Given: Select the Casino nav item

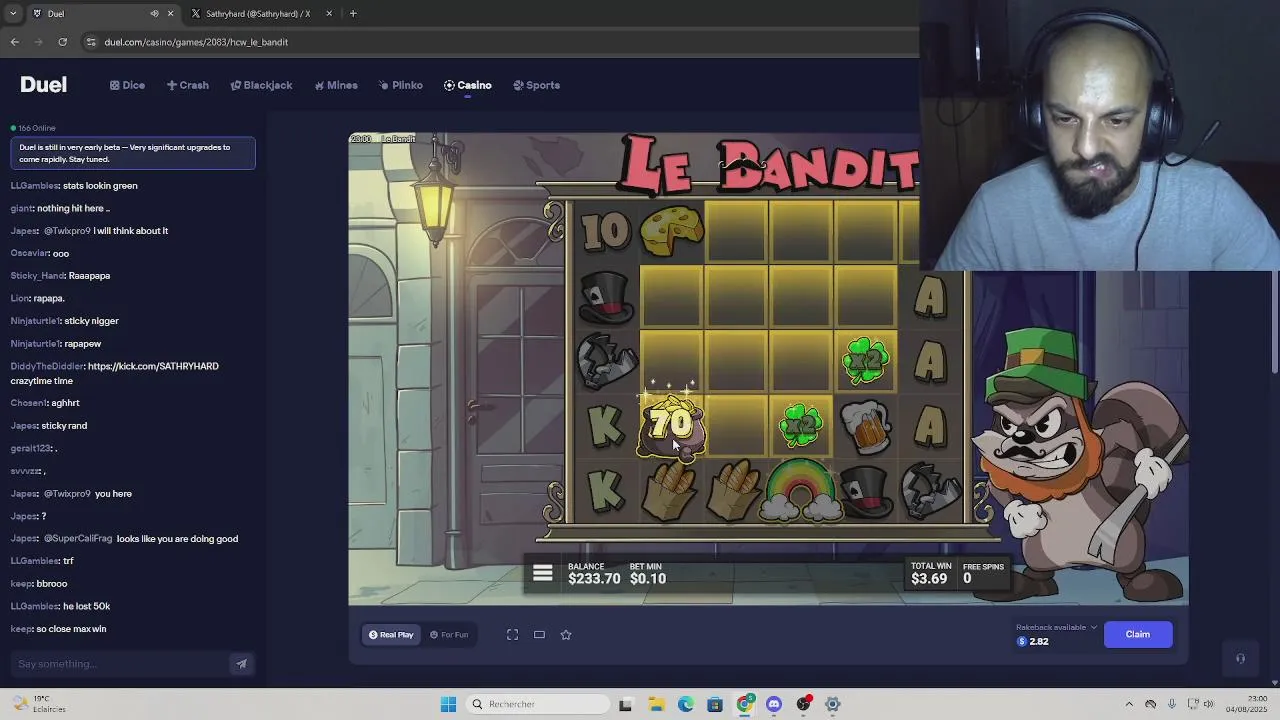Looking at the screenshot, I should pyautogui.click(x=467, y=85).
